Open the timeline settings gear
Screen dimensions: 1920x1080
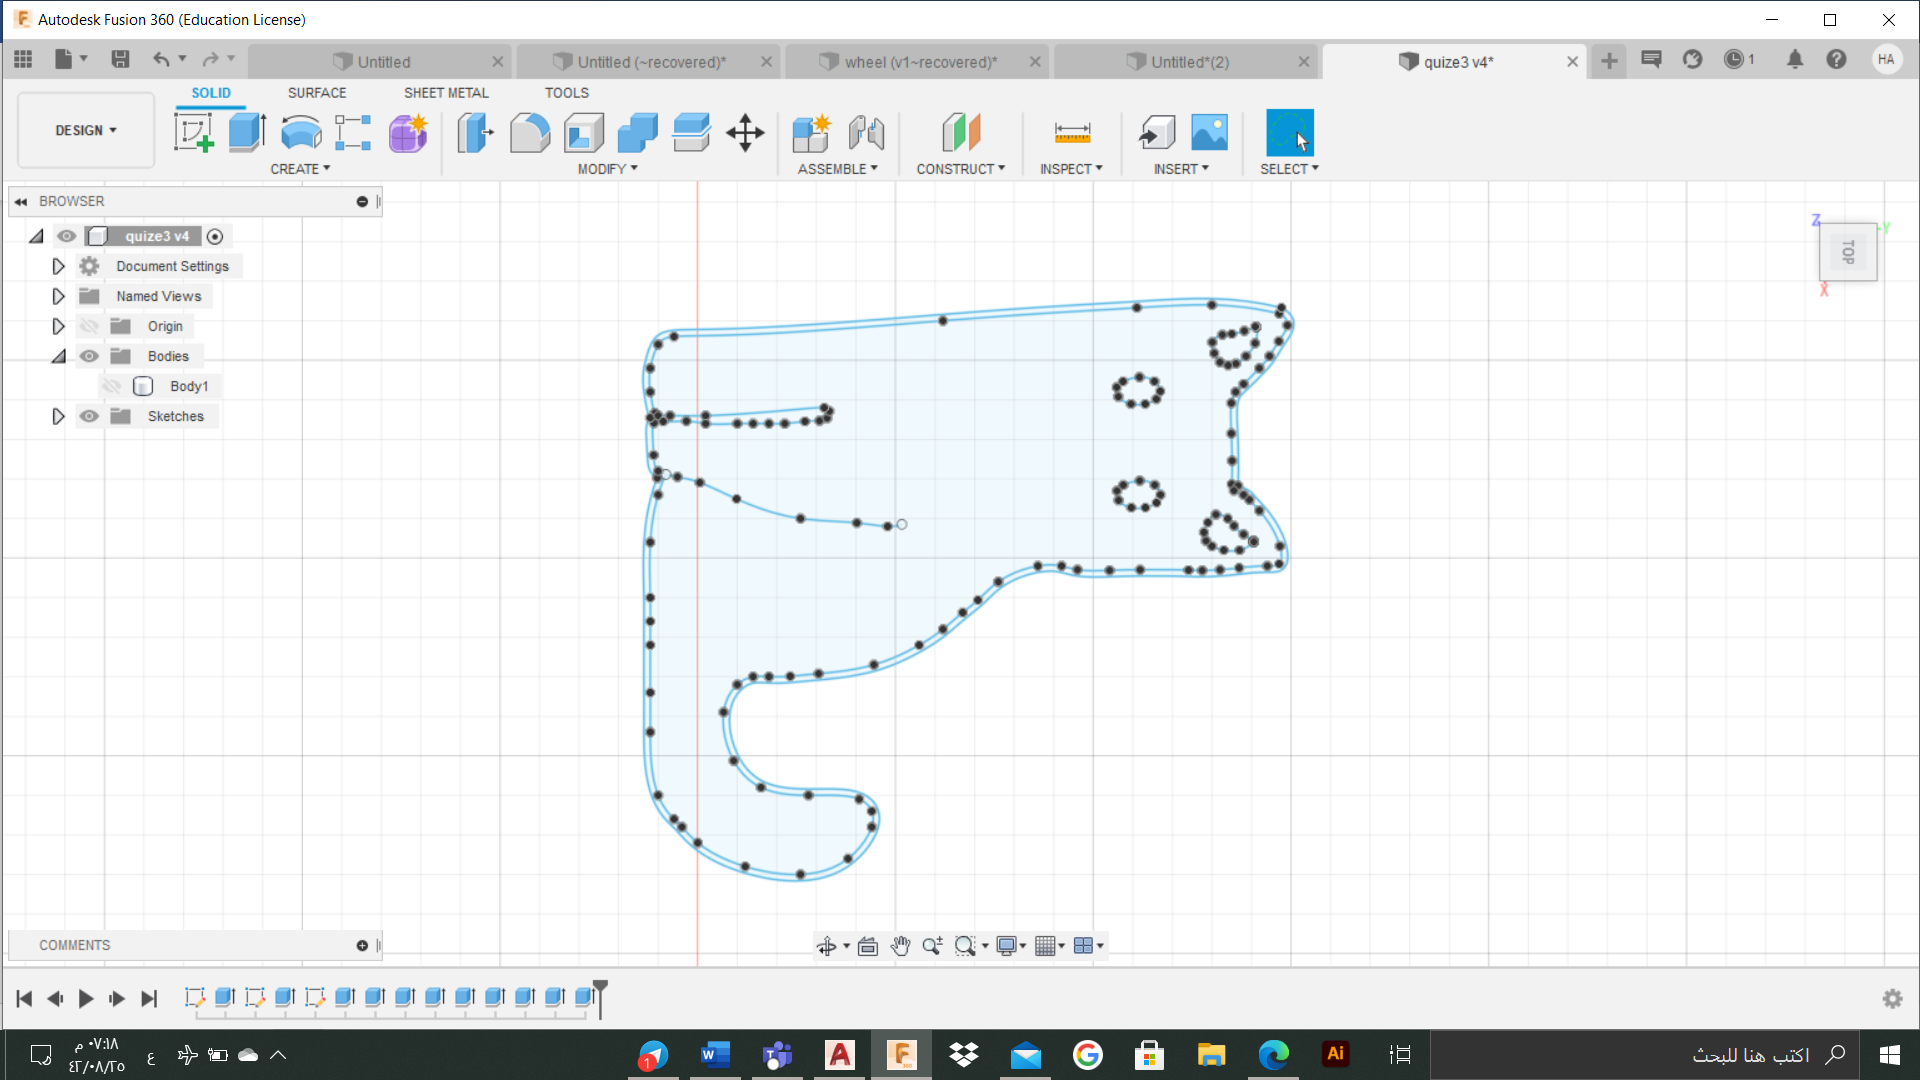click(x=1892, y=998)
